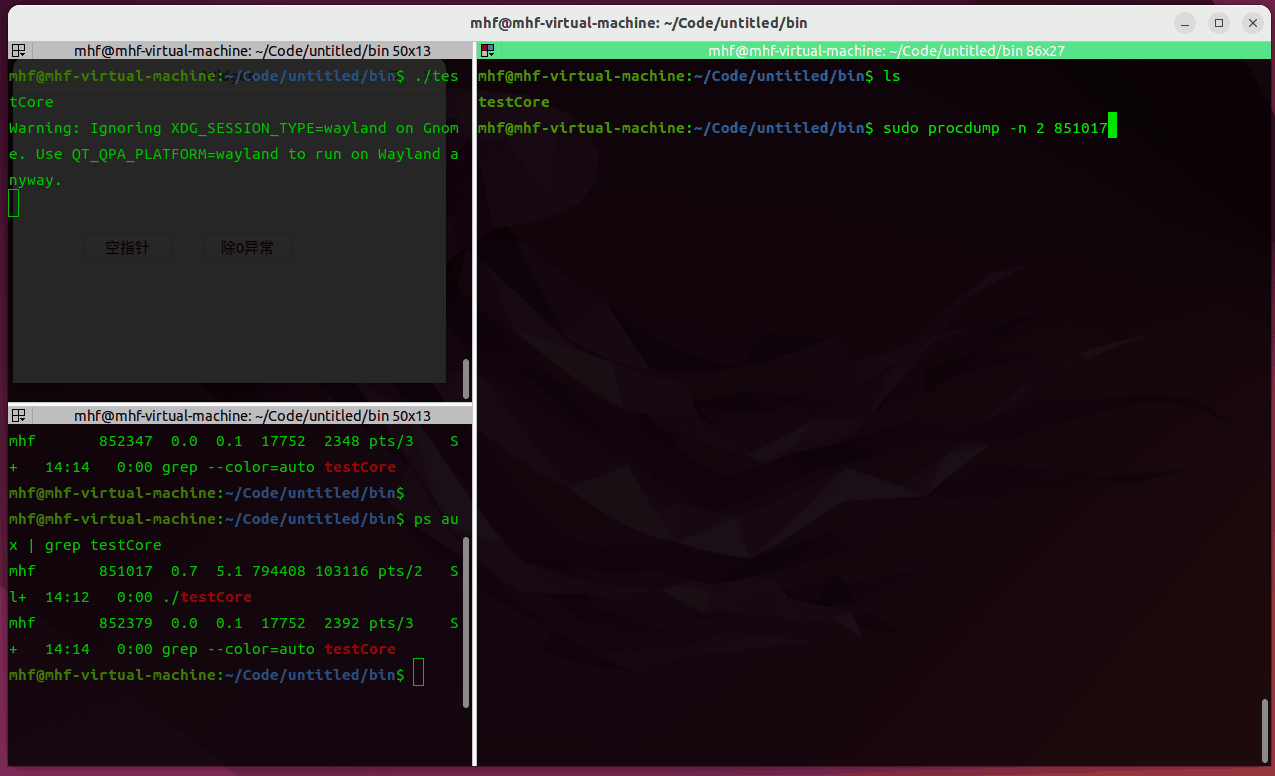Click 'testCore' in the ls output
The image size is (1275, 776).
pos(514,102)
